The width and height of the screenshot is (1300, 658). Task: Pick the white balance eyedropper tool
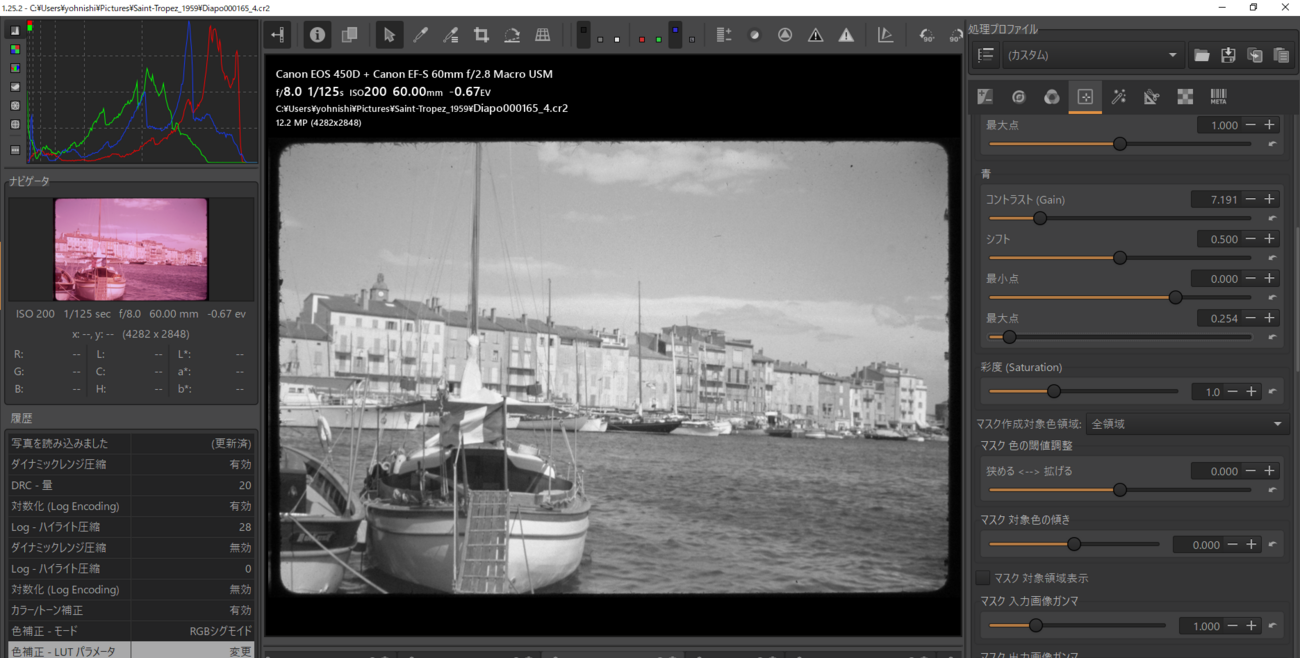tap(420, 35)
